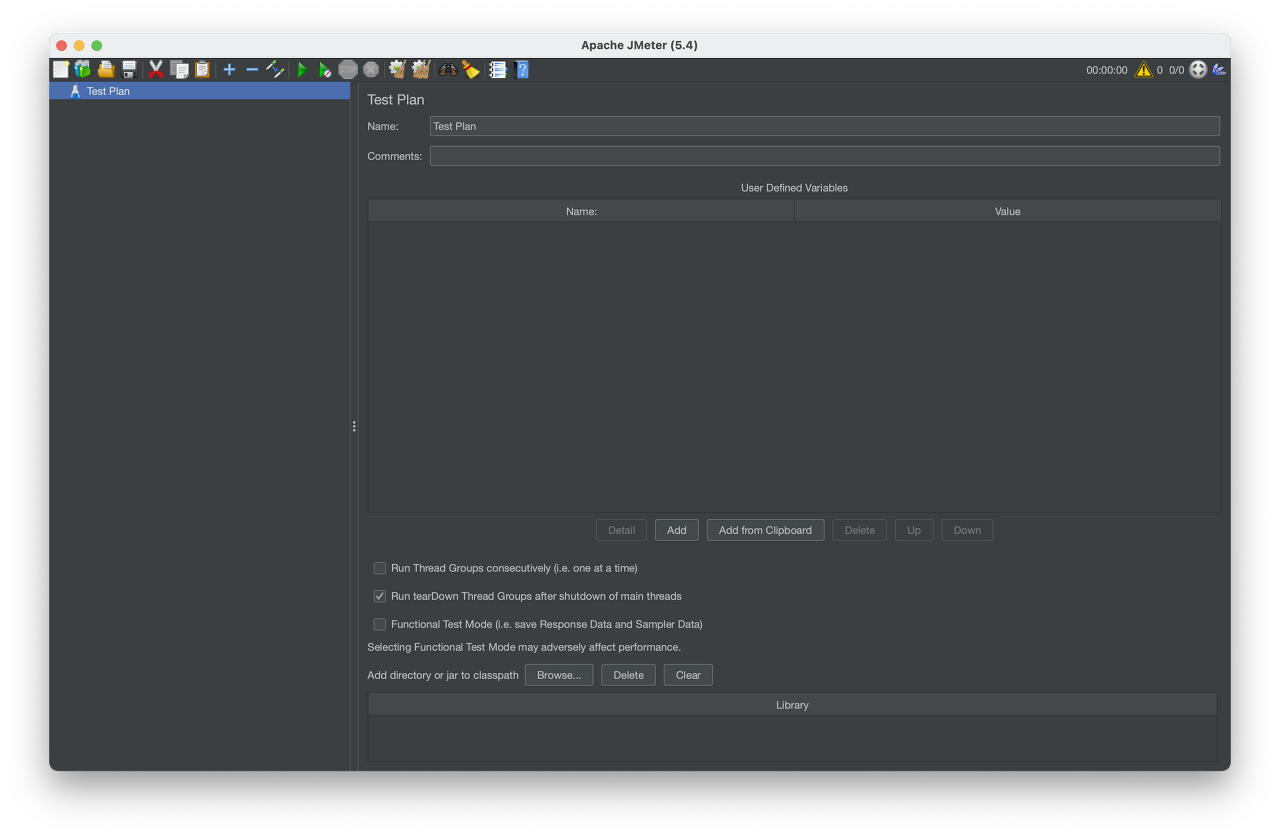This screenshot has width=1280, height=836.
Task: Collapse all nodes with minus icon
Action: (x=252, y=70)
